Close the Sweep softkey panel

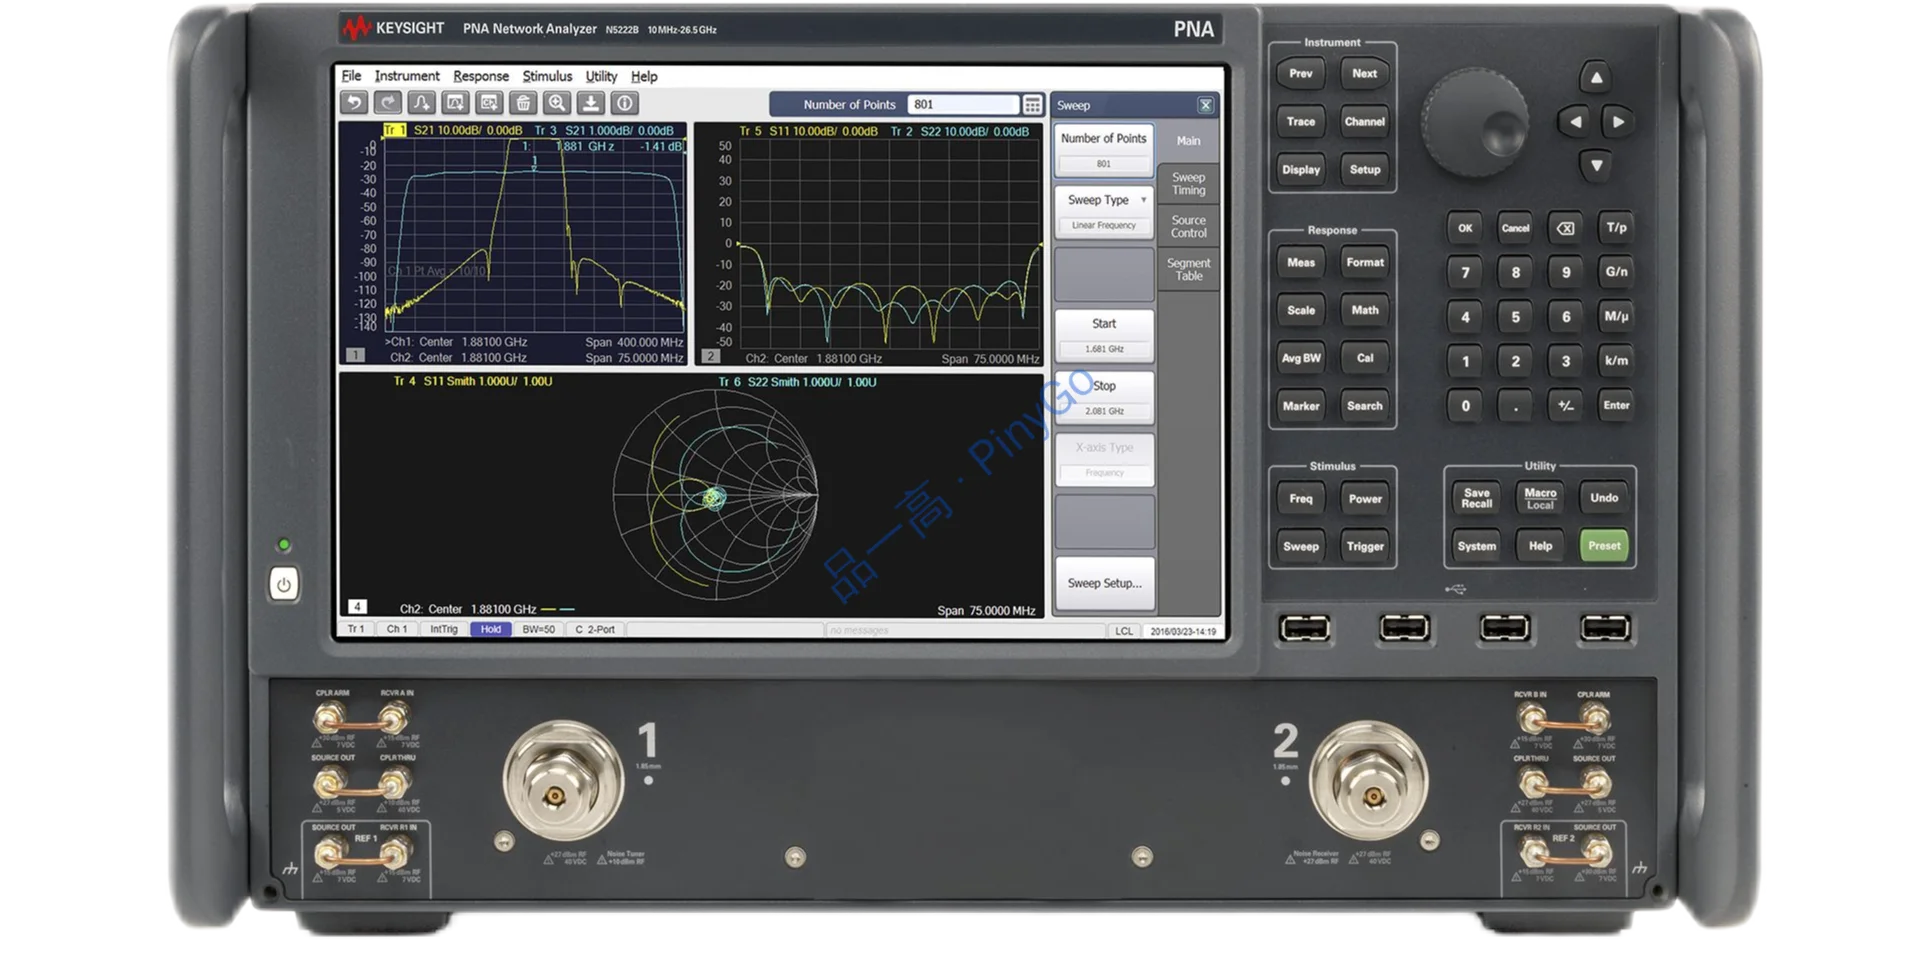(1206, 105)
